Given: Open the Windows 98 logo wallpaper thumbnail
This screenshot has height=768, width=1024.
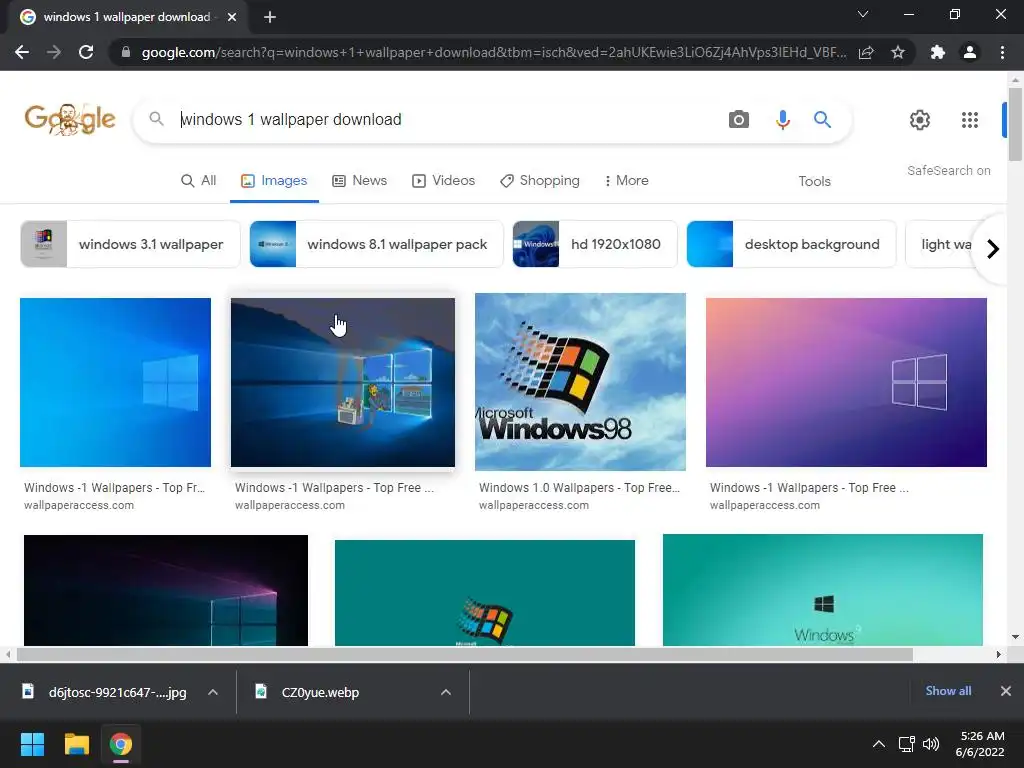Looking at the screenshot, I should (x=580, y=382).
